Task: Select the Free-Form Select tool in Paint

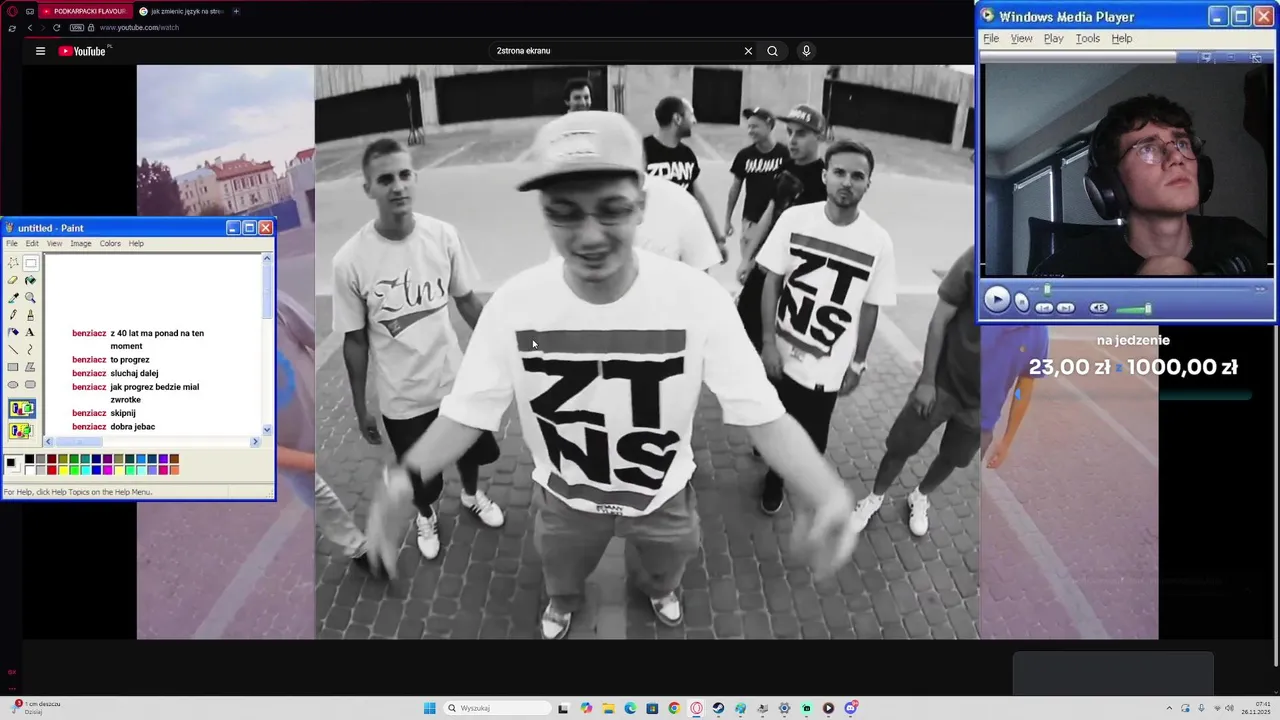Action: [13, 263]
